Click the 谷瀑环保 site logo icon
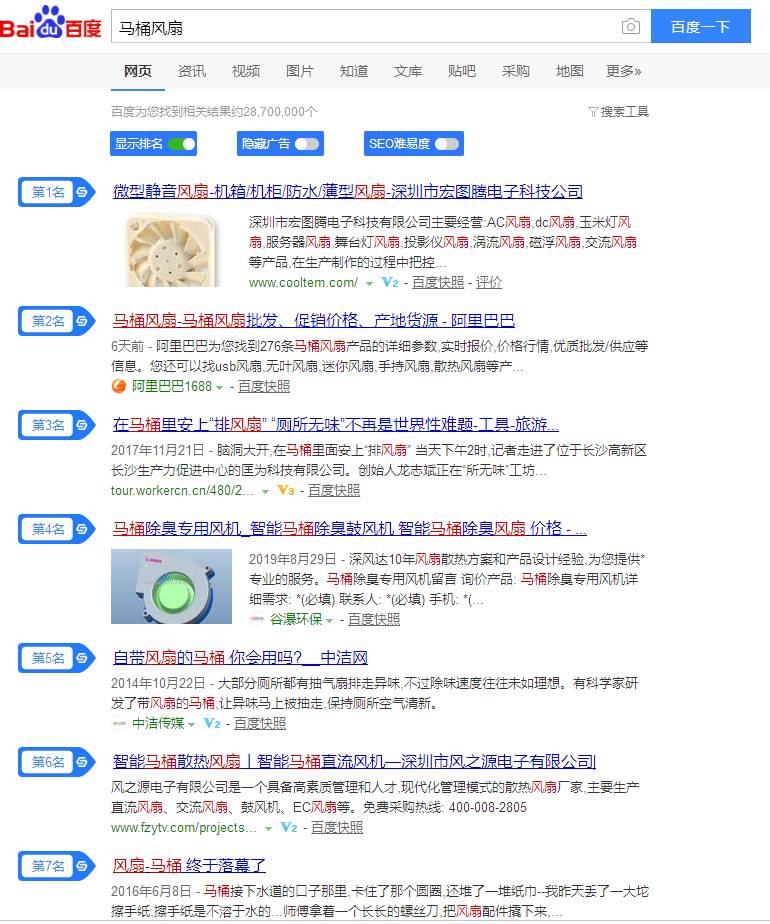770x924 pixels. pyautogui.click(x=257, y=619)
